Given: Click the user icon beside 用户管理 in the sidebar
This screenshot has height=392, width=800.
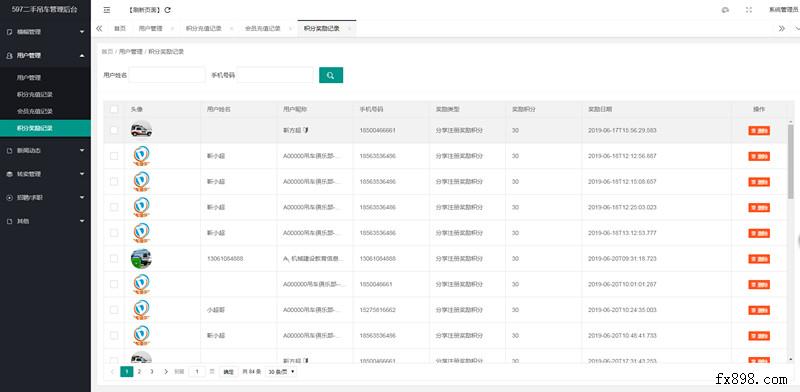Looking at the screenshot, I should pyautogui.click(x=9, y=56).
